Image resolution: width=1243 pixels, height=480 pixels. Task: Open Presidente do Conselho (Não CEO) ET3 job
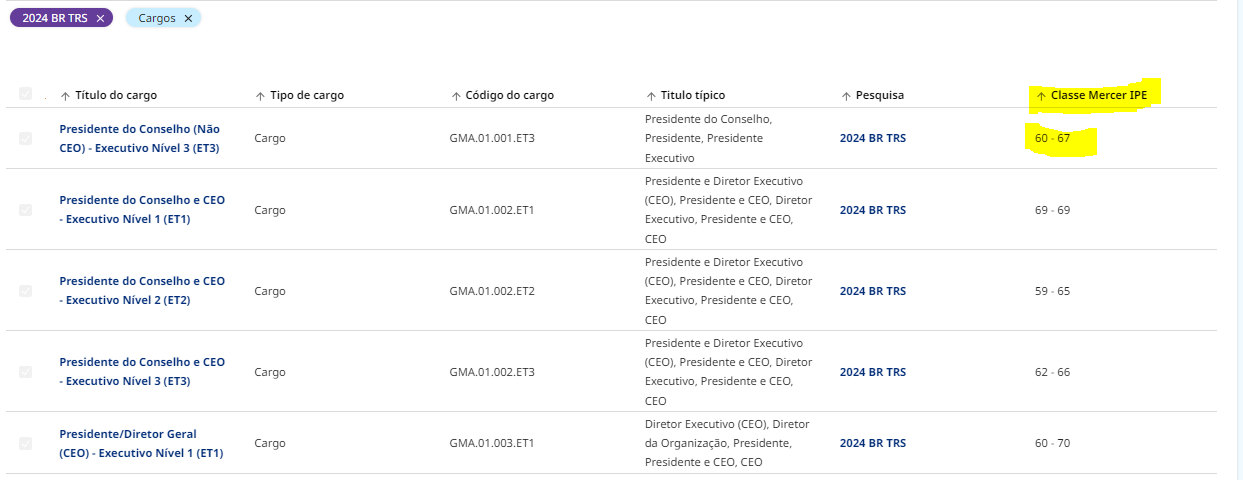pos(139,138)
